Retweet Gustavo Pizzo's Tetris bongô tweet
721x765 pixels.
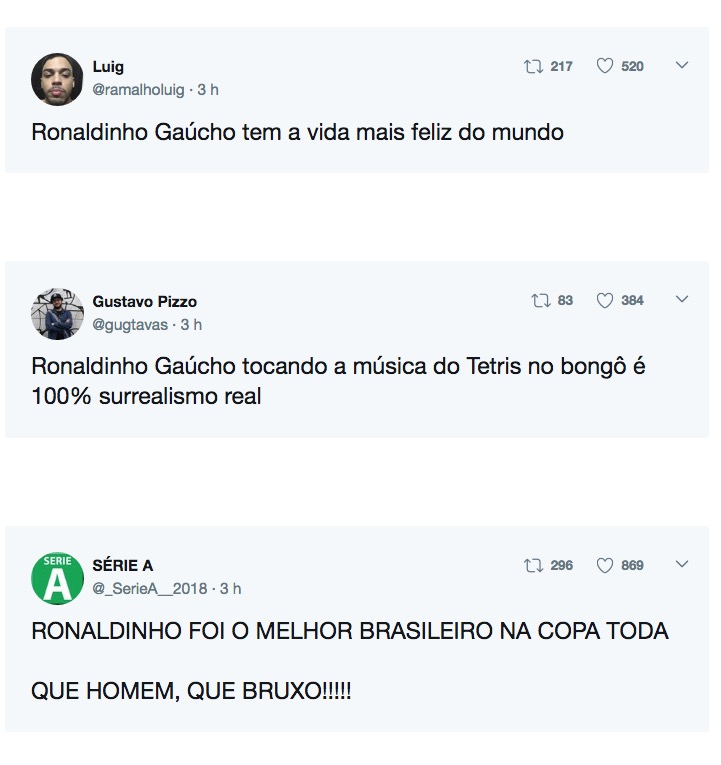(541, 301)
